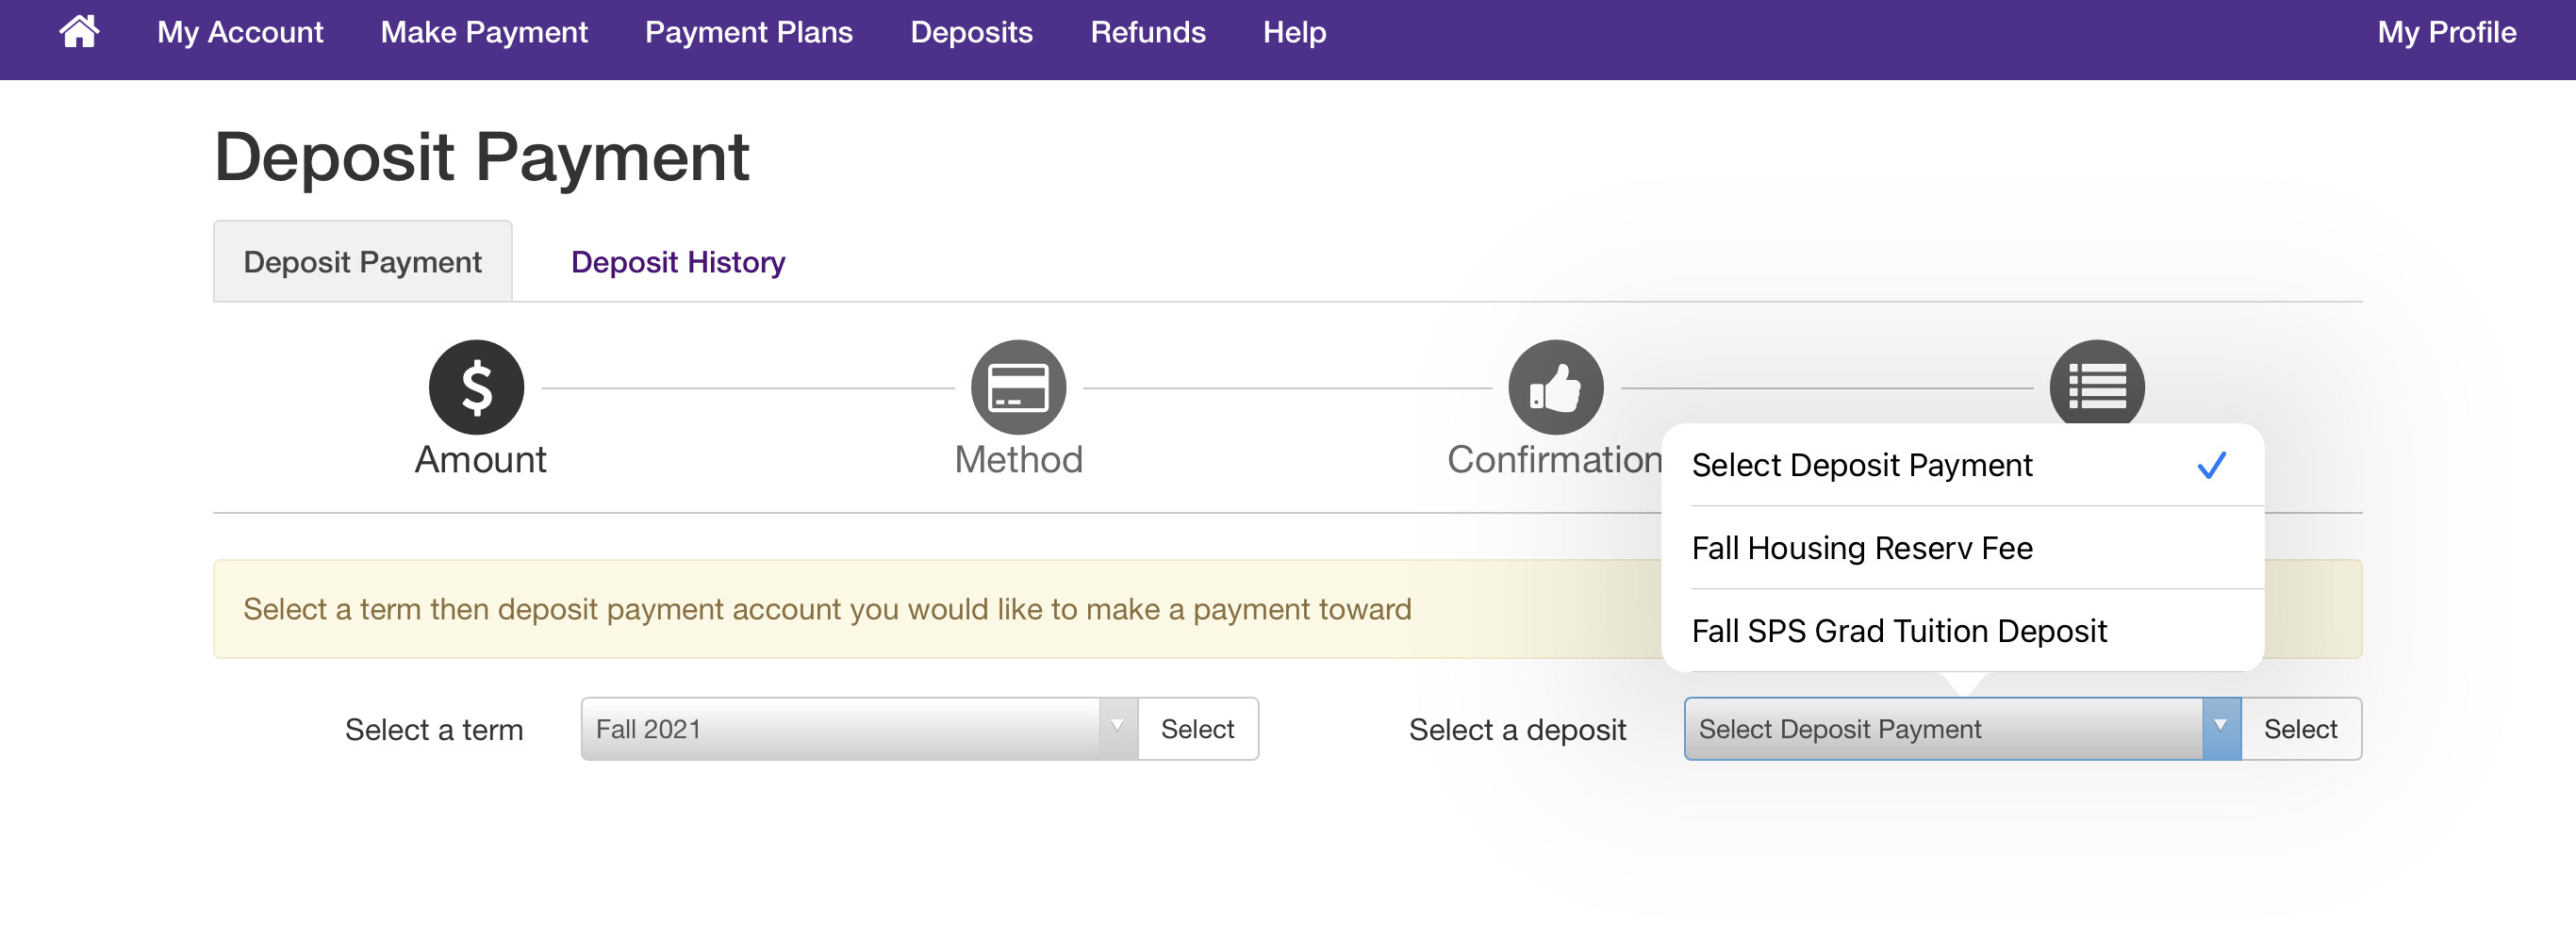This screenshot has width=2576, height=939.
Task: Switch to the Deposit Payment tab
Action: point(362,262)
